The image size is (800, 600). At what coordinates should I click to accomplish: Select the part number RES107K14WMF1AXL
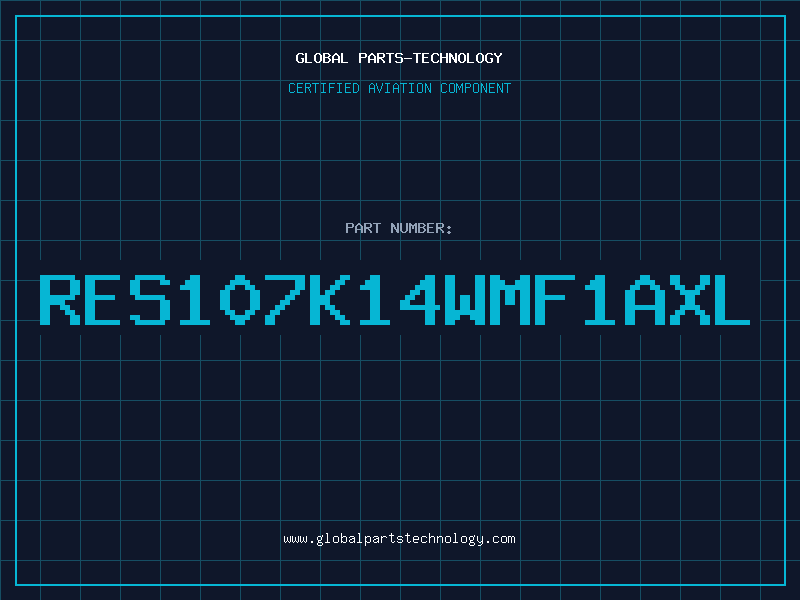pos(395,300)
